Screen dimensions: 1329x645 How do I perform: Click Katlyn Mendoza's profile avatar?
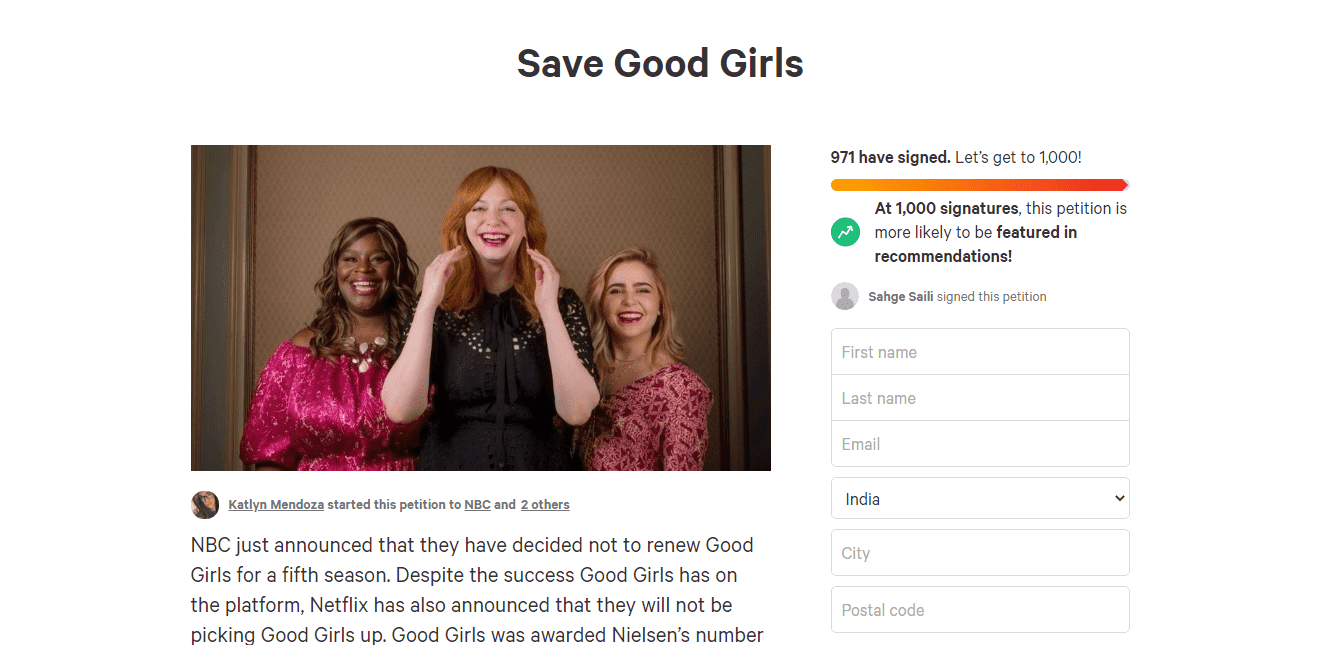205,505
